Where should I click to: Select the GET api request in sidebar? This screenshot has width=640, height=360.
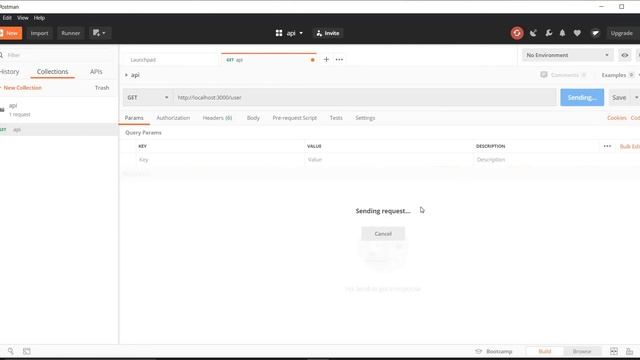pyautogui.click(x=59, y=130)
